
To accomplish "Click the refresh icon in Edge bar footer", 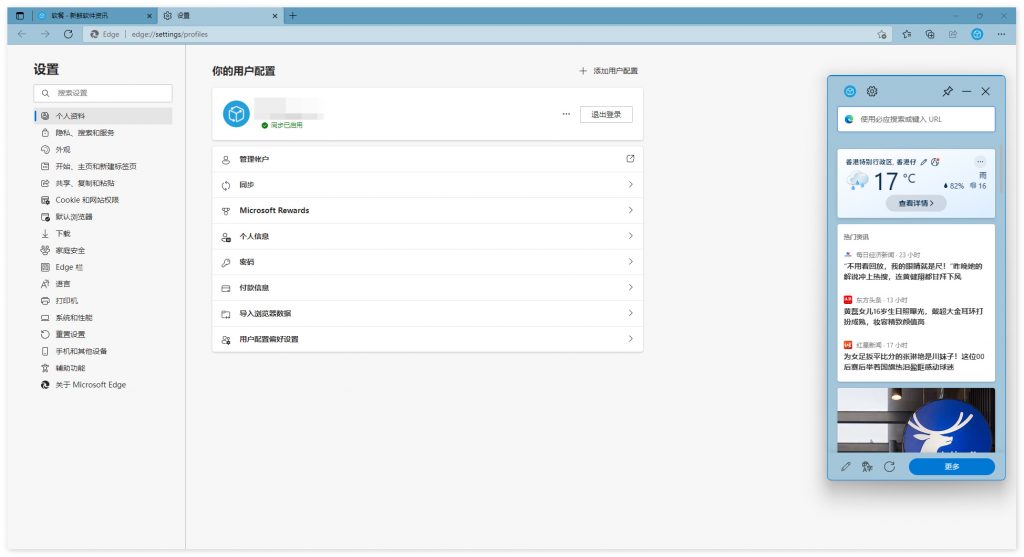I will [x=889, y=466].
